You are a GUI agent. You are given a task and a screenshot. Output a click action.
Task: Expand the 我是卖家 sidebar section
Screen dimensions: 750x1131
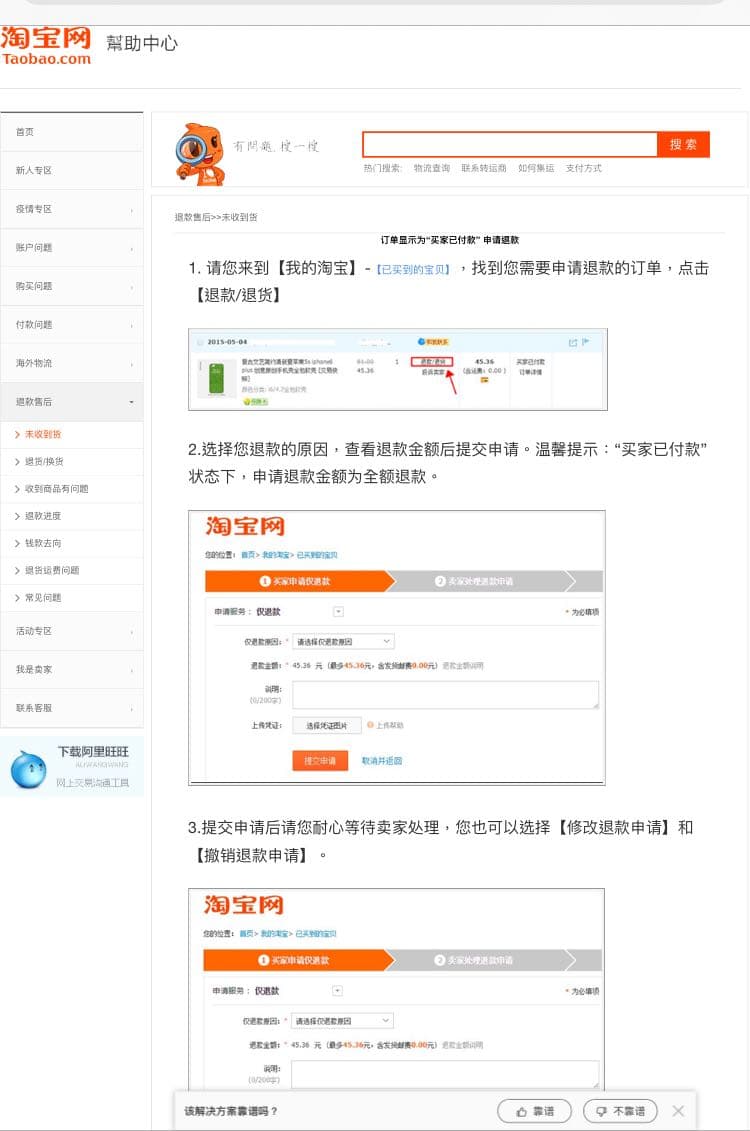[x=71, y=669]
